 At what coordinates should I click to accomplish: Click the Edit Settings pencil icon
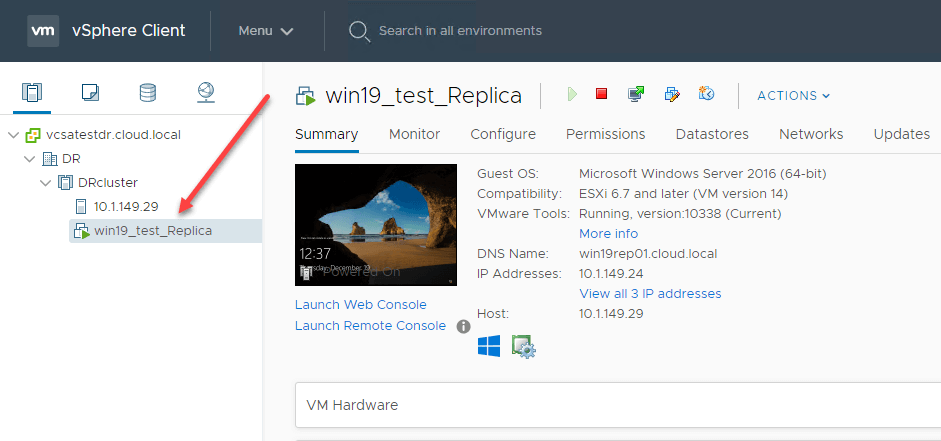pos(672,94)
